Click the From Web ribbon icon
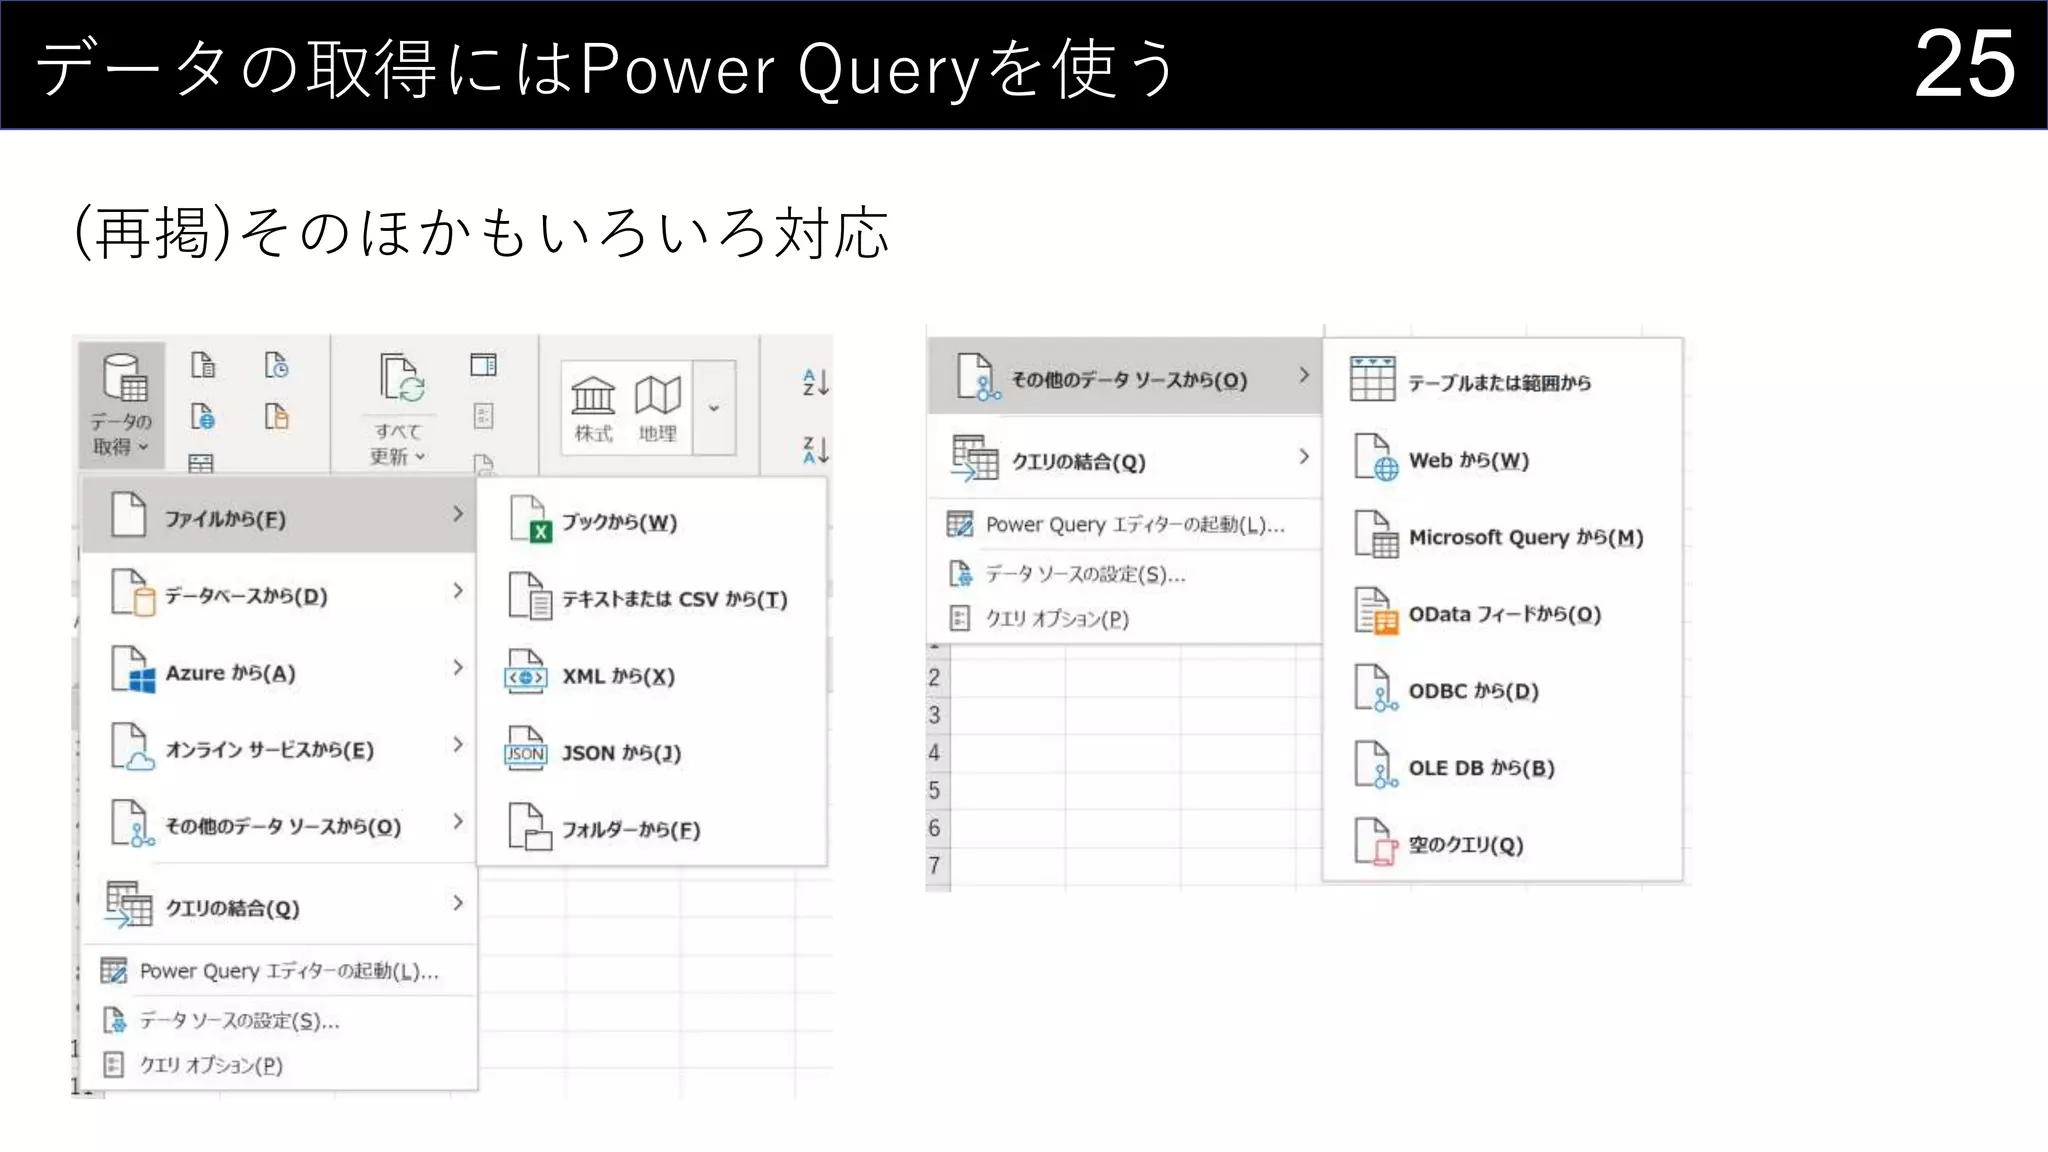 click(203, 416)
